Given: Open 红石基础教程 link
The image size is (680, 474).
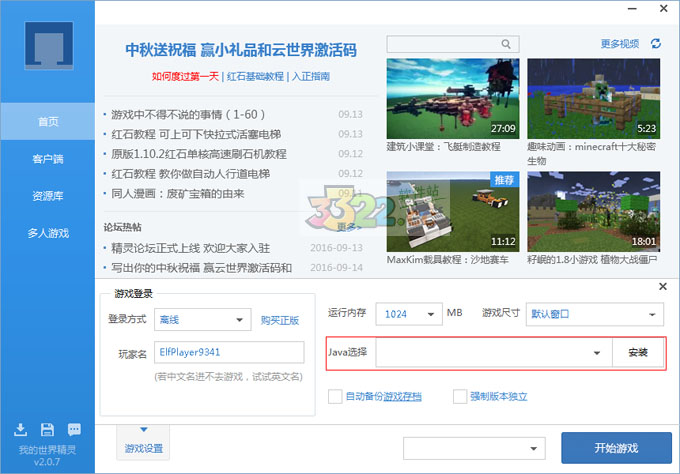Looking at the screenshot, I should pos(255,76).
